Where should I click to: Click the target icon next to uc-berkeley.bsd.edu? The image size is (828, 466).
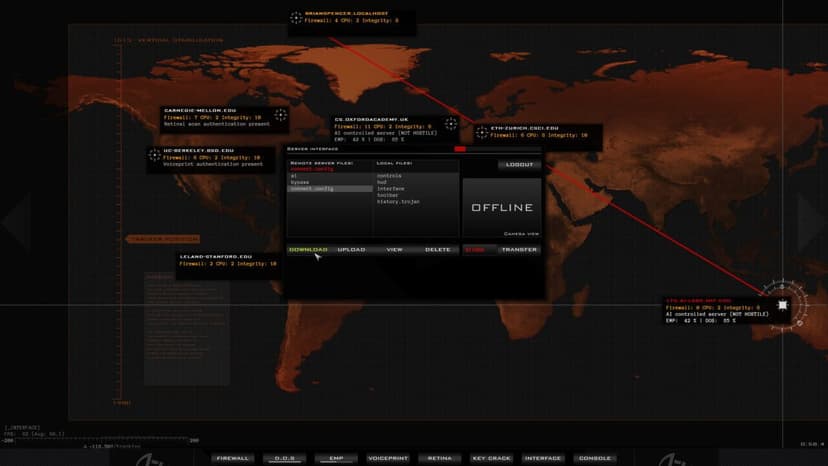coord(154,155)
